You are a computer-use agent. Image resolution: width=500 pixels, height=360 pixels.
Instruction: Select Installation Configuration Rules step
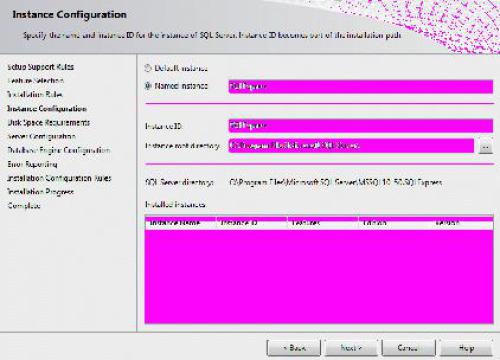coord(59,178)
